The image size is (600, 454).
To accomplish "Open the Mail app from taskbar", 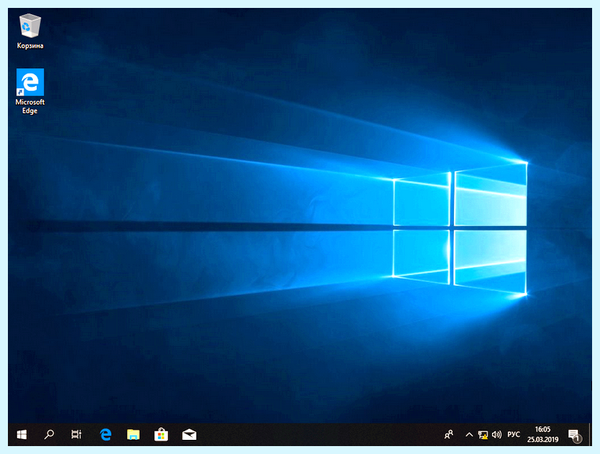I will click(x=189, y=434).
